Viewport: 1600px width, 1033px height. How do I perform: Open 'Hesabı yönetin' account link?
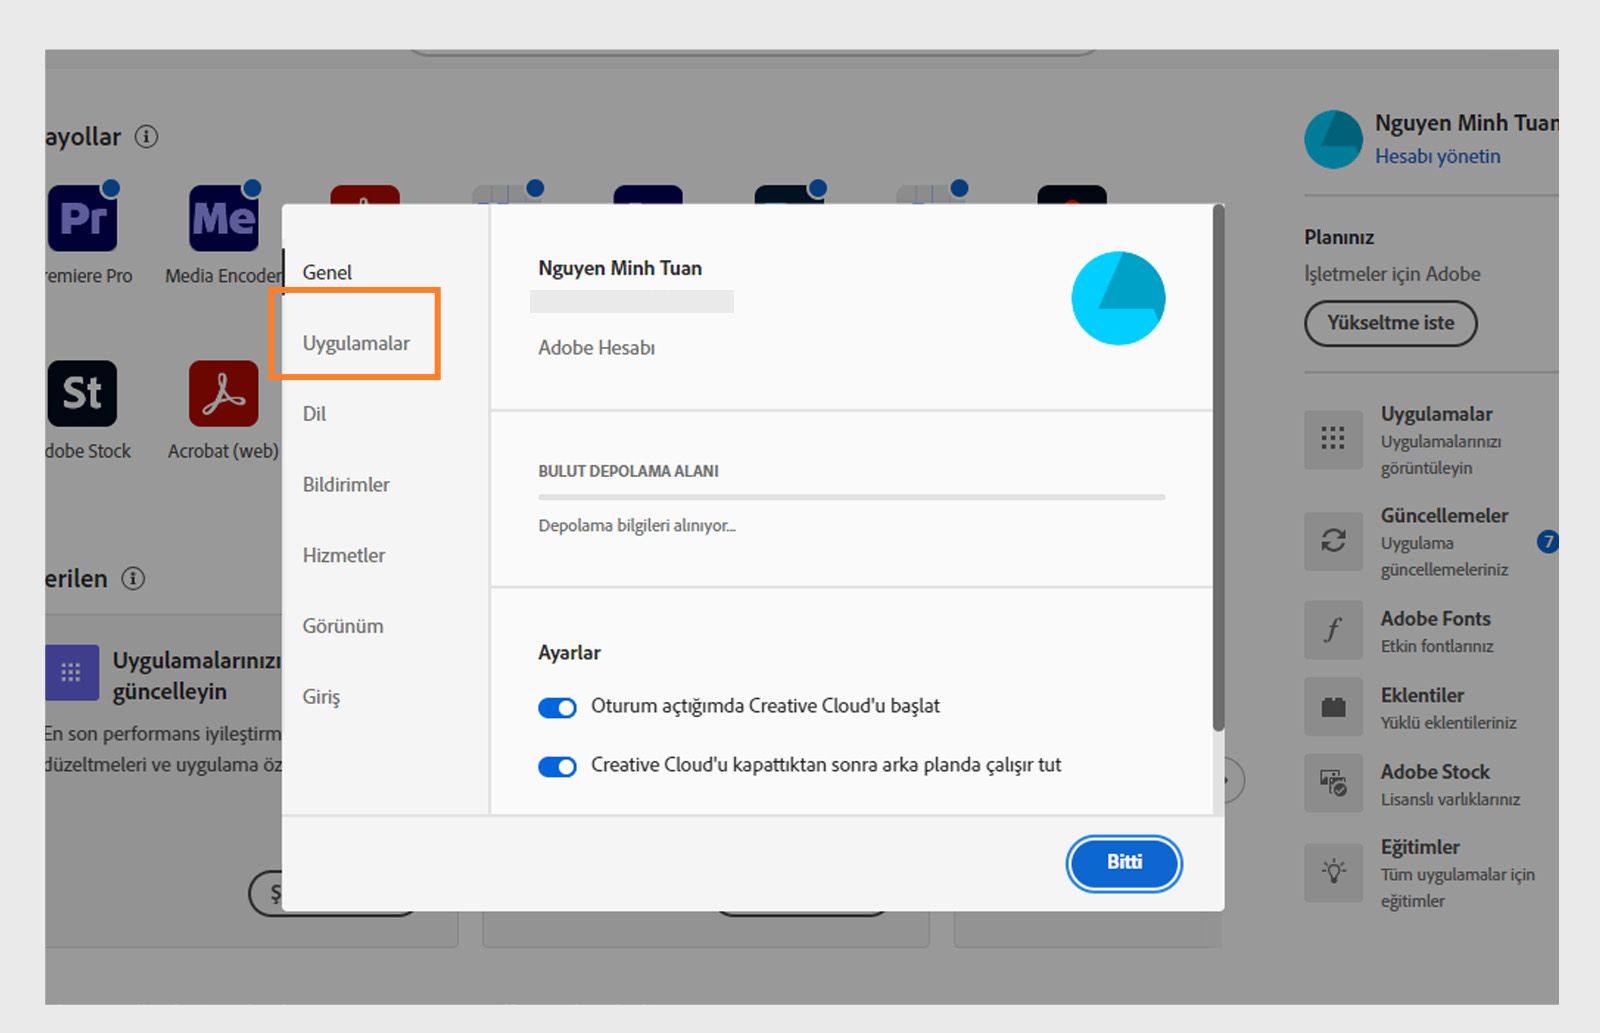tap(1438, 156)
